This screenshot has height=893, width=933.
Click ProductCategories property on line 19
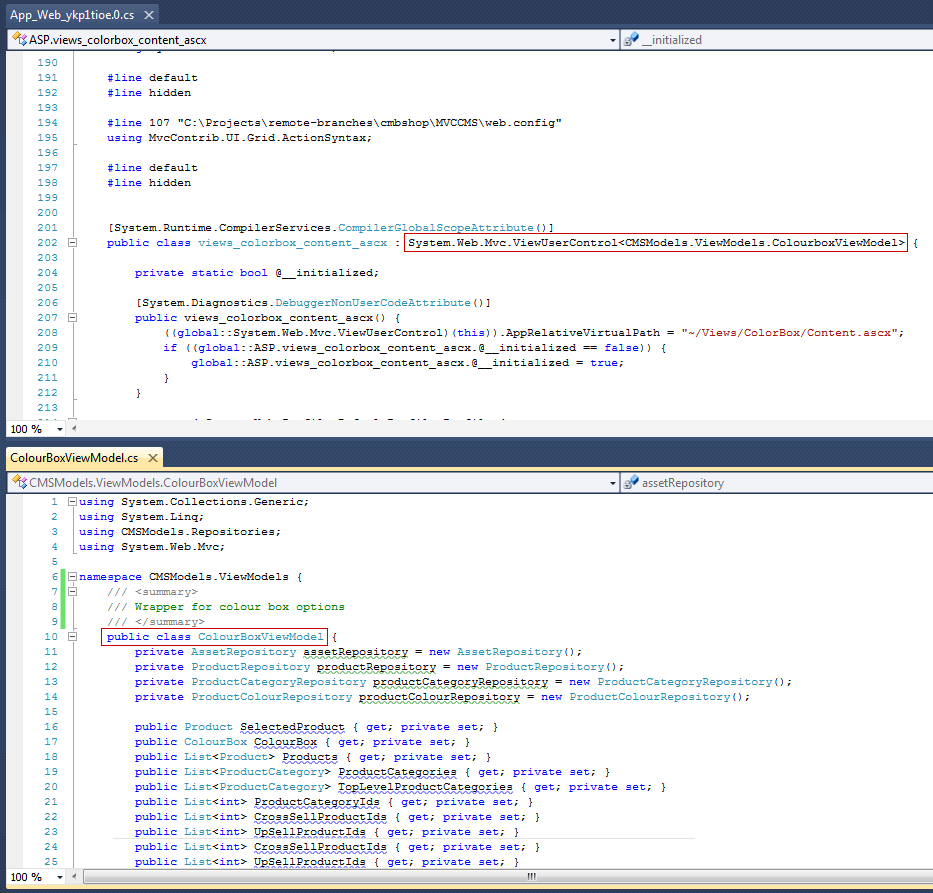click(397, 772)
